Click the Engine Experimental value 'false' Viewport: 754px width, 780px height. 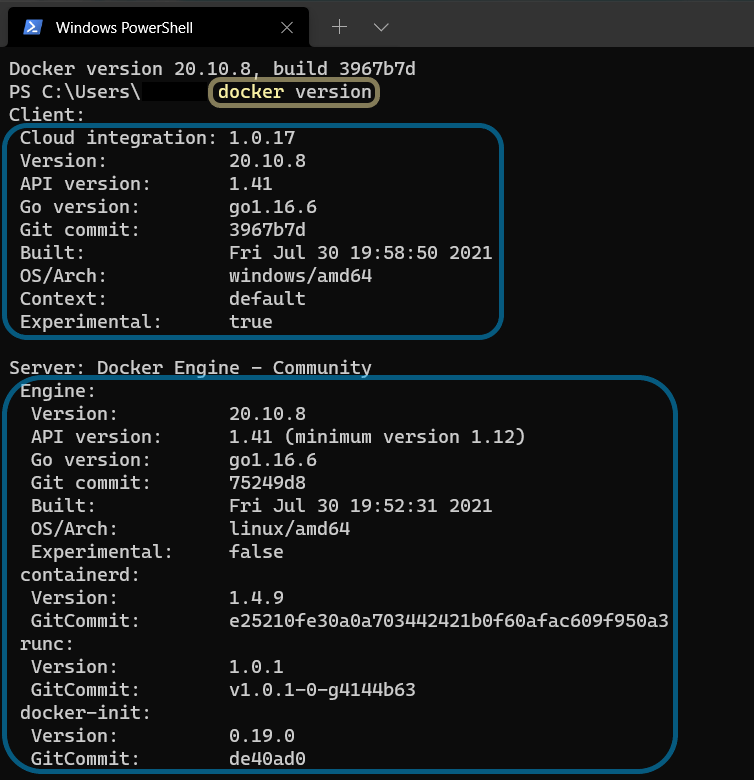(x=256, y=552)
